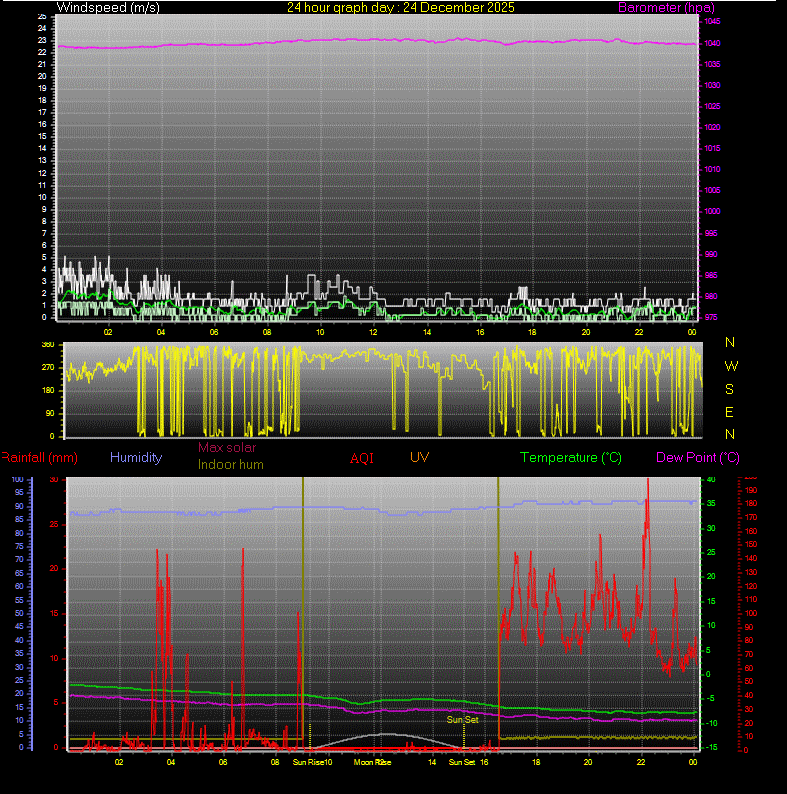Select the "23" windspeed axis value
Screen dimensions: 787x794
click(x=42, y=41)
